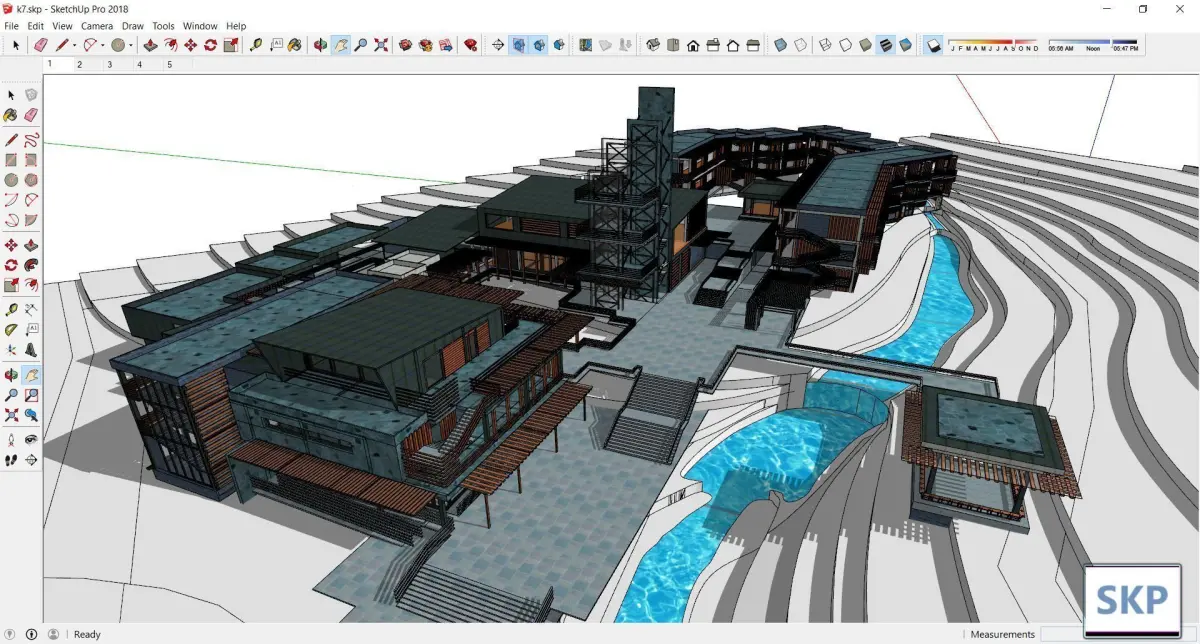Select the Offset tool in top toolbar
Viewport: 1200px width, 644px height.
click(170, 45)
